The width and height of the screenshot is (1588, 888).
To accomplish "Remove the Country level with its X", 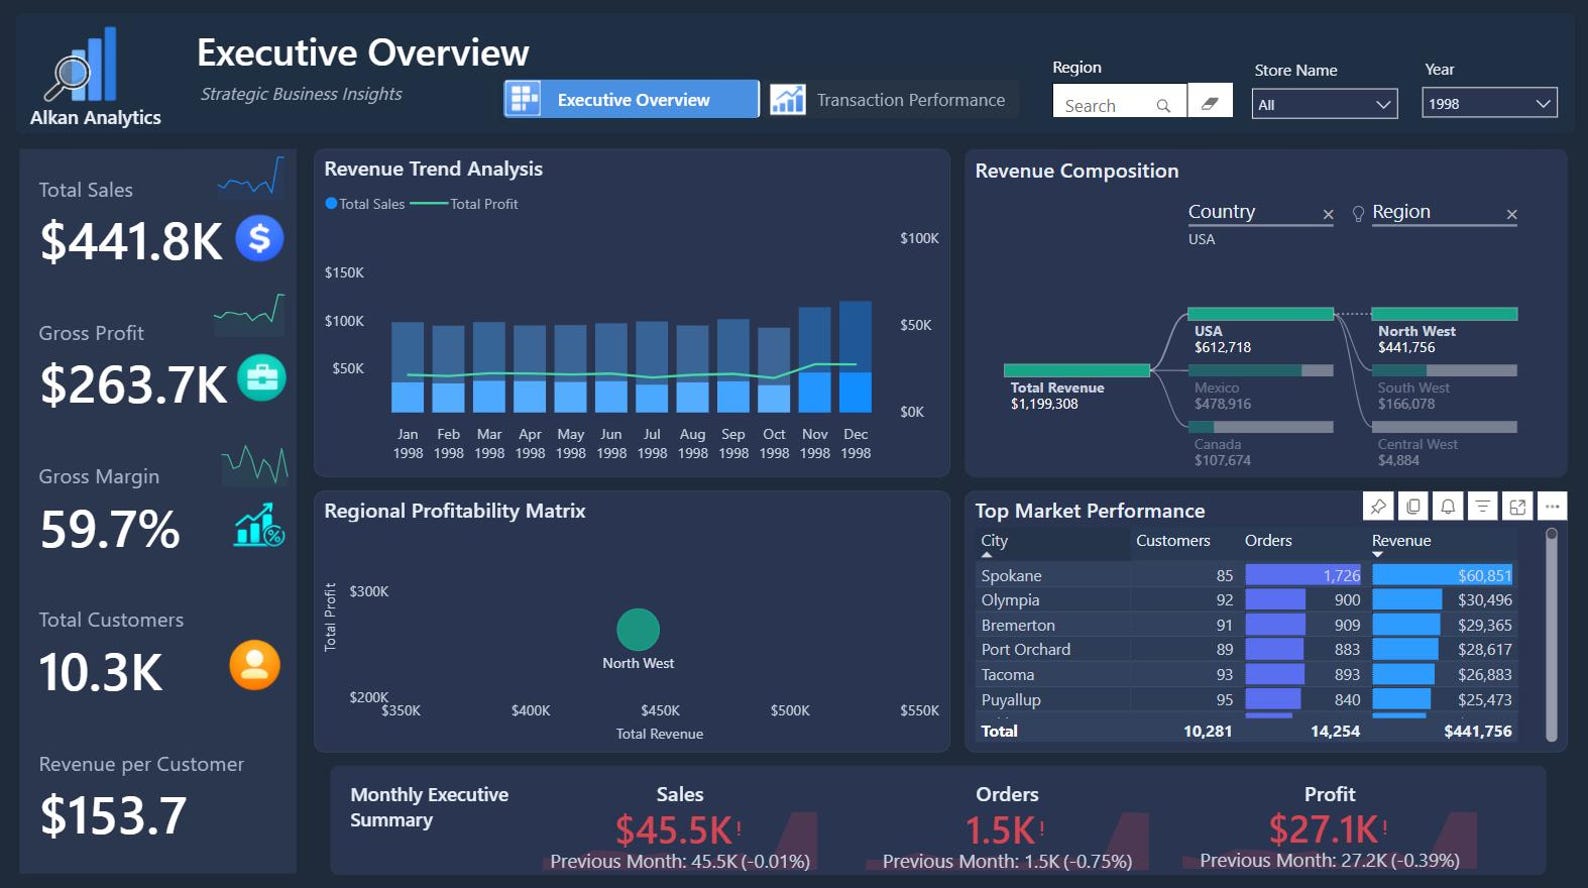I will click(x=1328, y=214).
